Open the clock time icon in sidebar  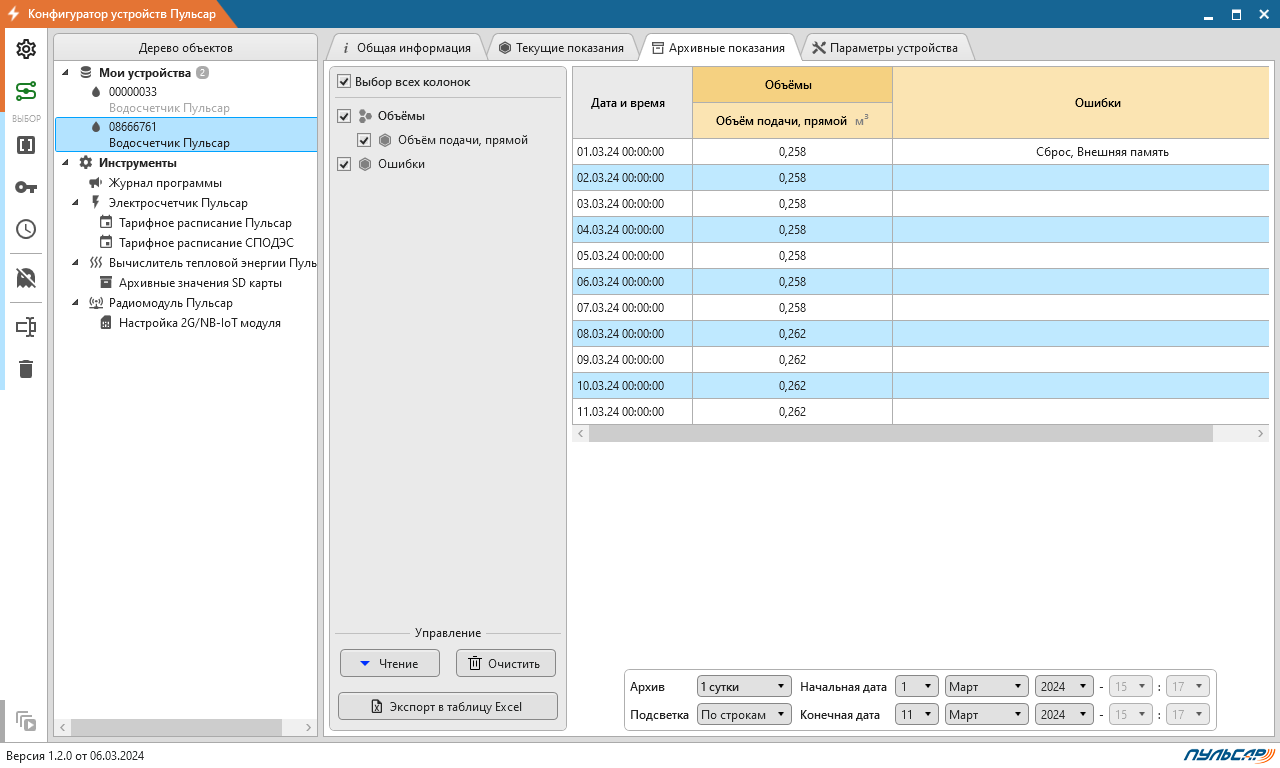click(26, 229)
